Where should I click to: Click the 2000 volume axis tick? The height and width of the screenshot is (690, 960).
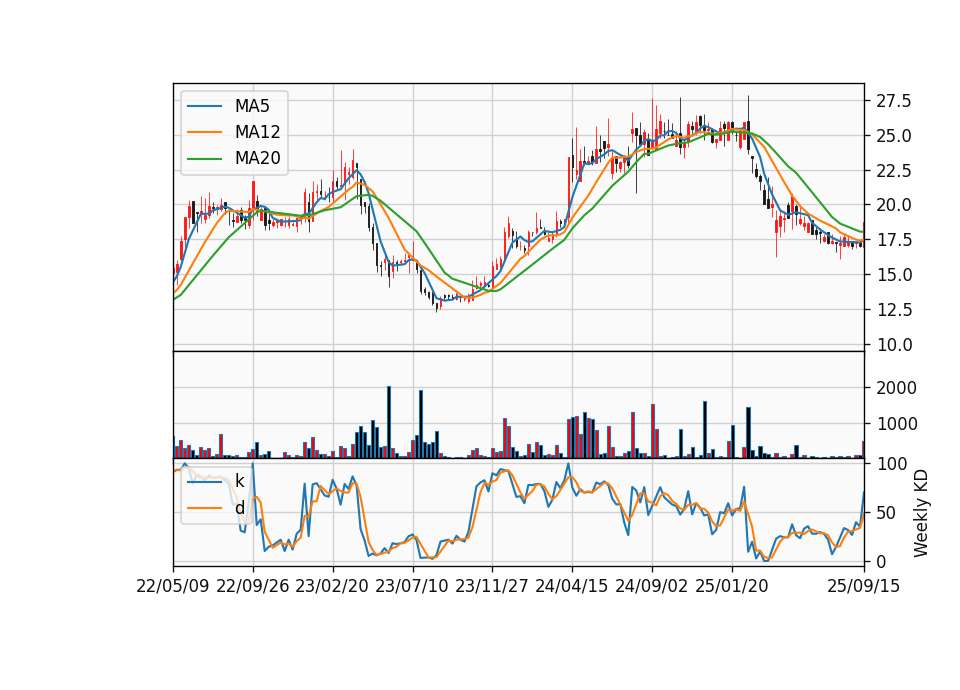tap(896, 388)
